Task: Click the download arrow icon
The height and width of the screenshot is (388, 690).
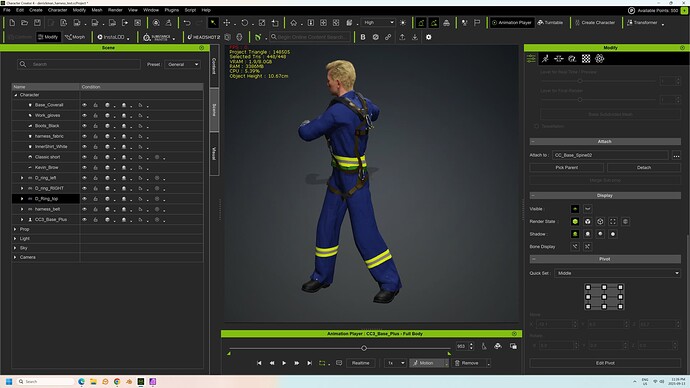Action: (x=415, y=37)
